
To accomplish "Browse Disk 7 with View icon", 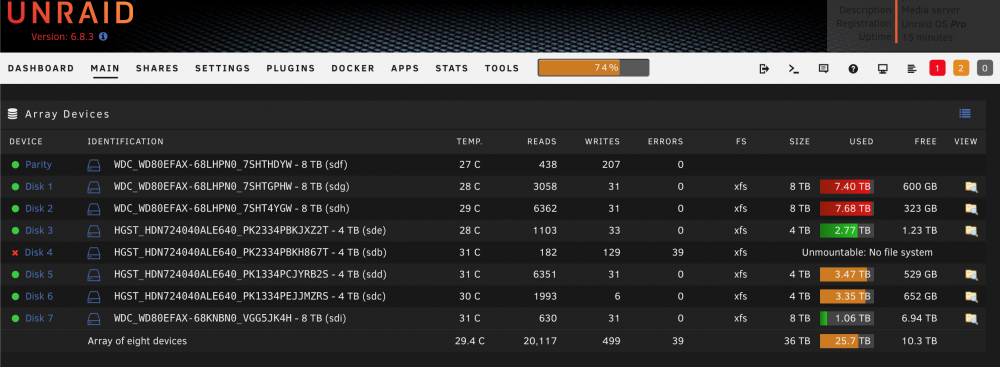I will pyautogui.click(x=971, y=318).
